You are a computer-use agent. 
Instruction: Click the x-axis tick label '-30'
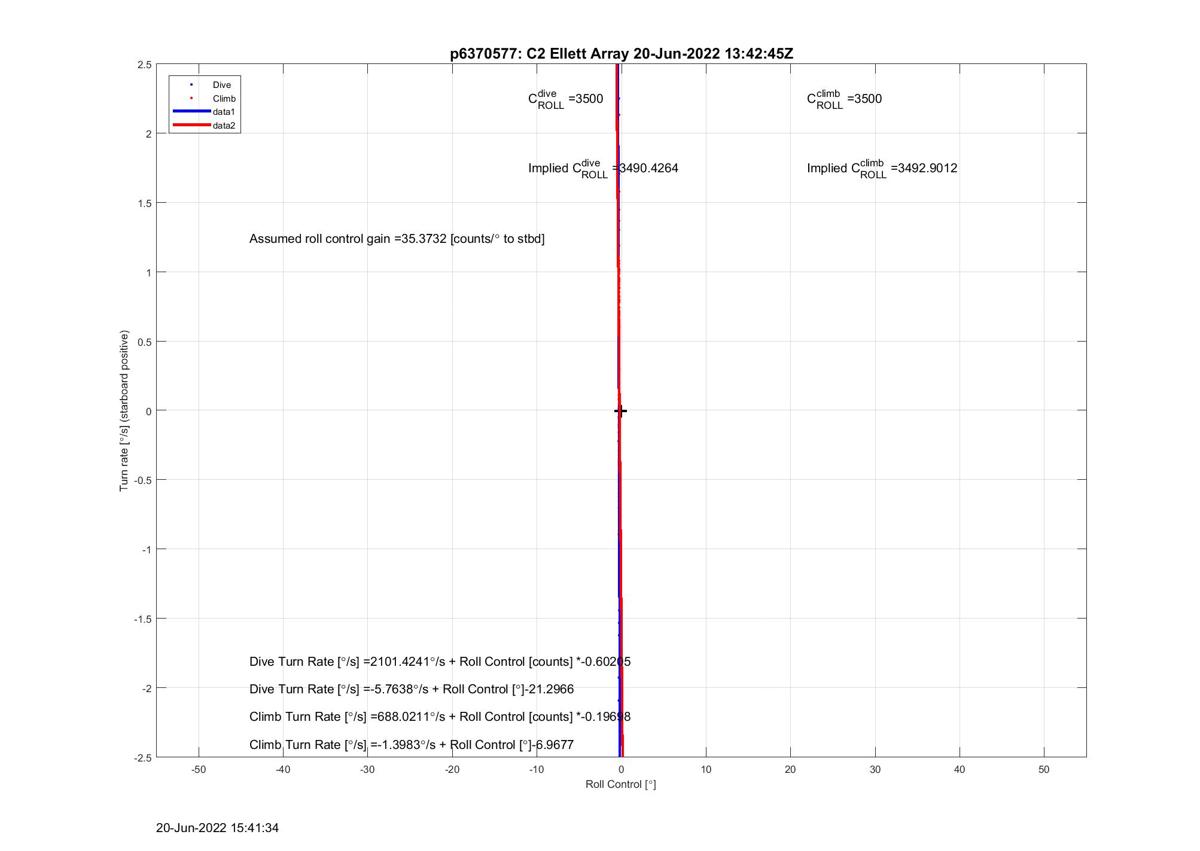[367, 770]
